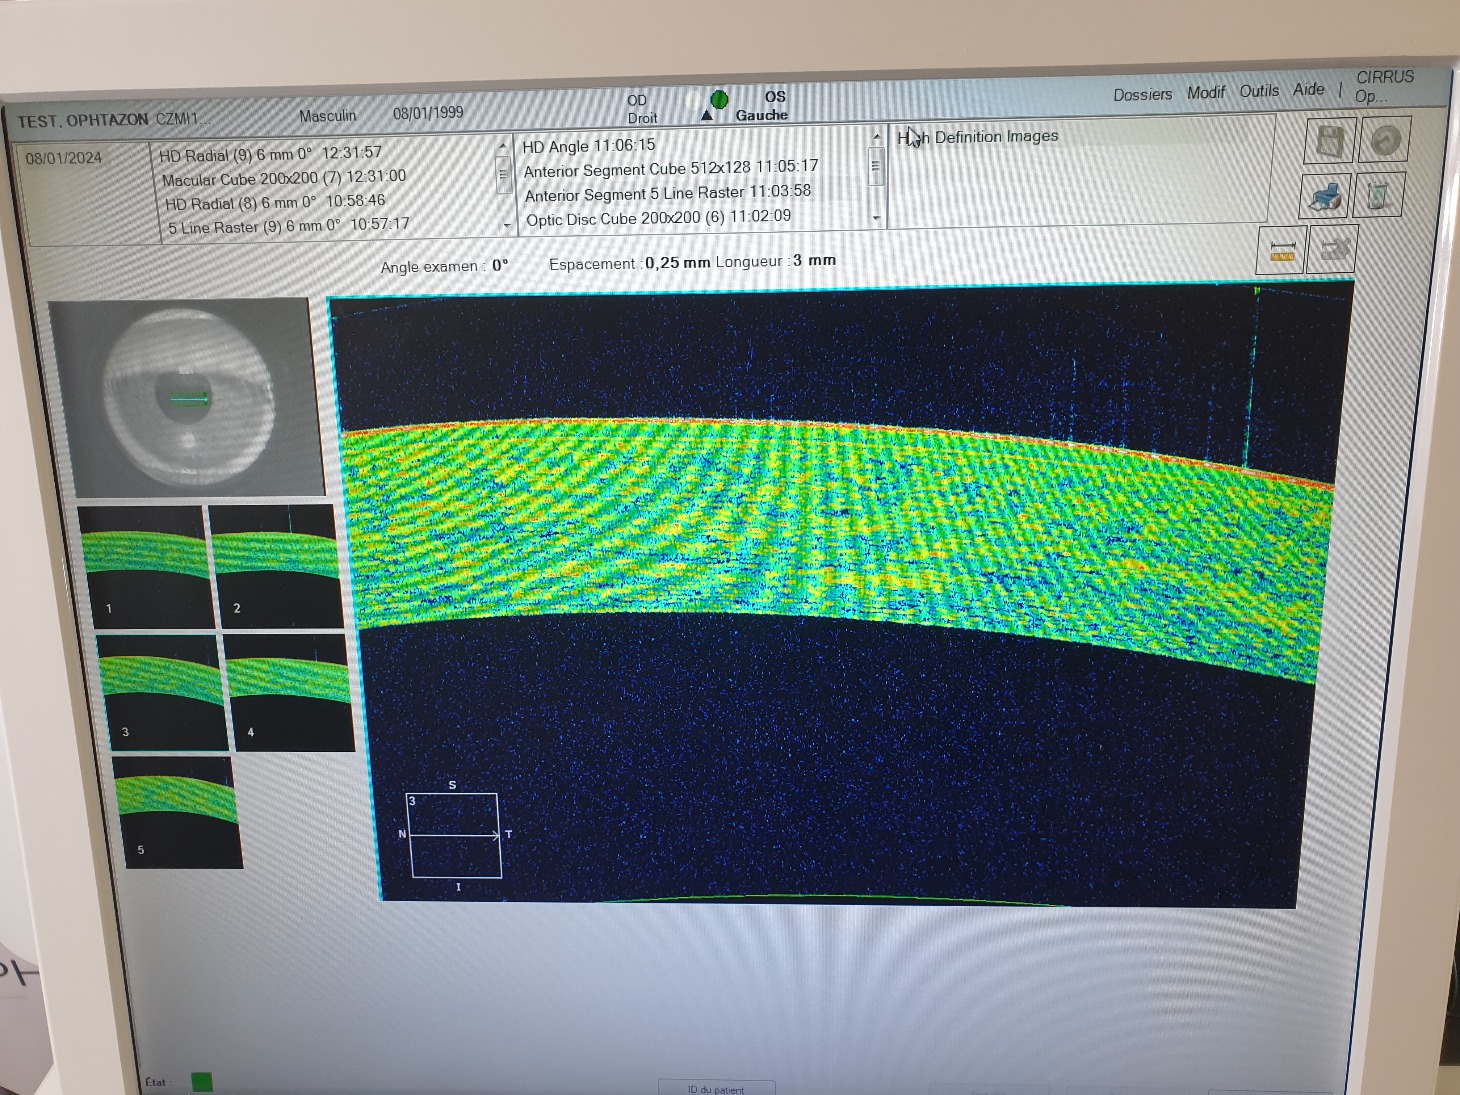Click the Espacement 0,25 mm value

point(677,263)
